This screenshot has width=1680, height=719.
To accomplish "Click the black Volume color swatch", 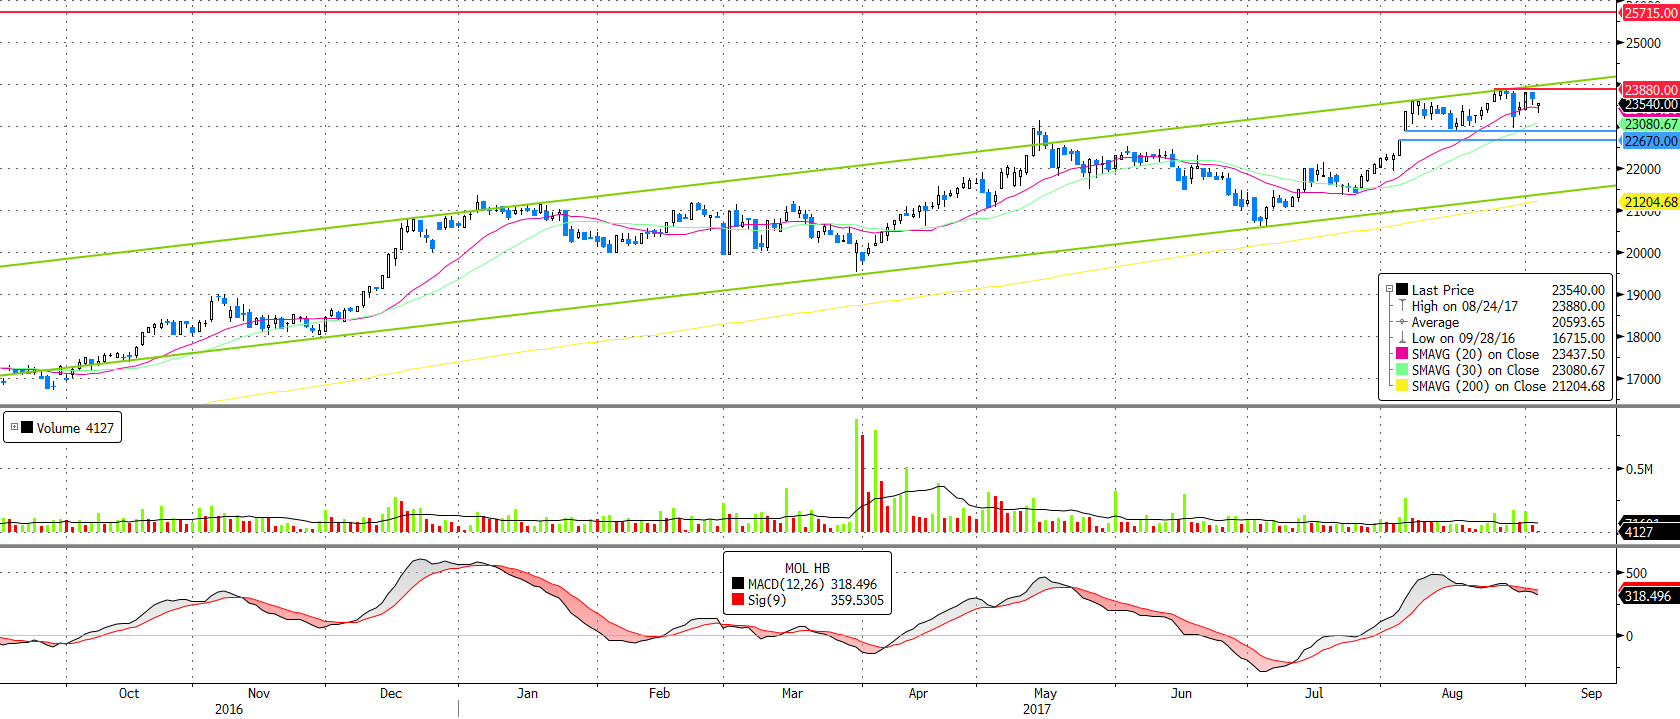I will click(27, 427).
